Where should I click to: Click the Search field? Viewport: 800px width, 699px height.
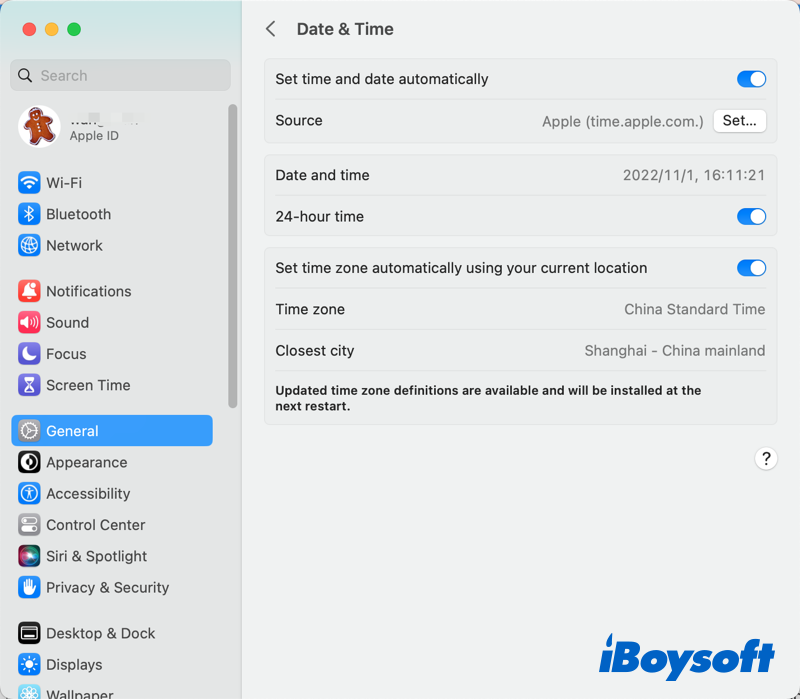coord(120,75)
